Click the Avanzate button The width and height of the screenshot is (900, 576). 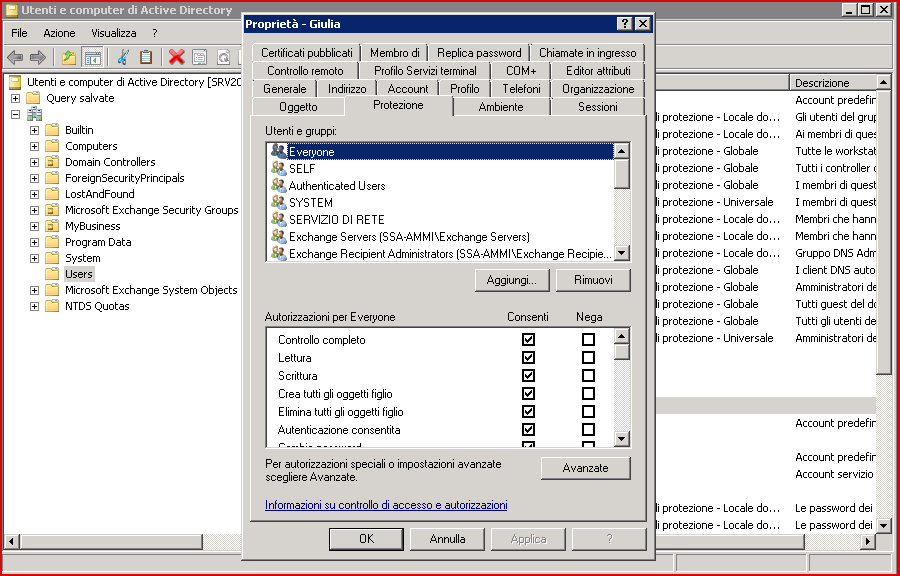click(585, 468)
